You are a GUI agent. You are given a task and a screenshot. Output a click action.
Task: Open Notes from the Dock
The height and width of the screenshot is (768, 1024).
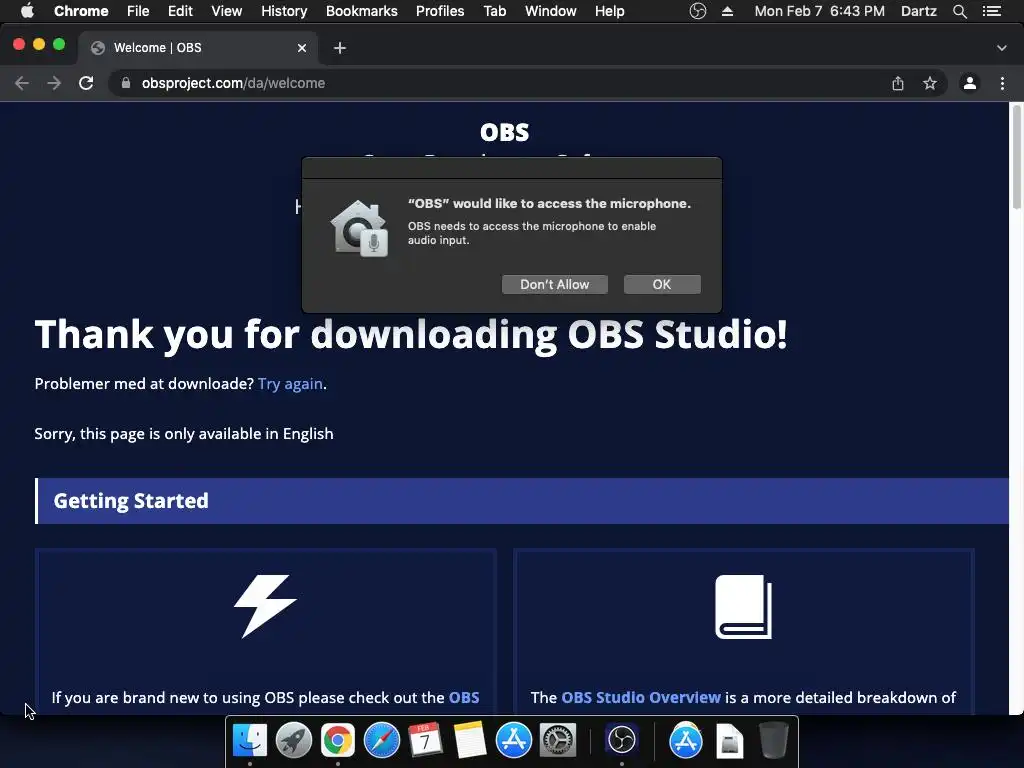(470, 740)
